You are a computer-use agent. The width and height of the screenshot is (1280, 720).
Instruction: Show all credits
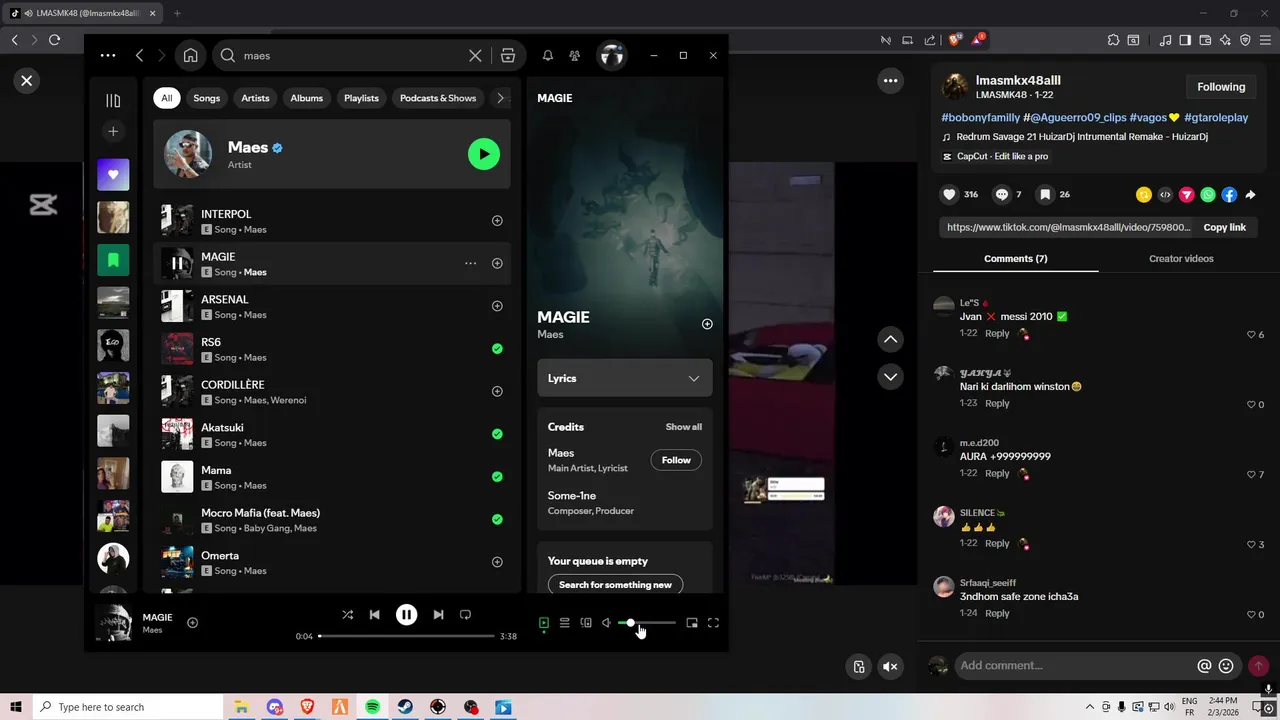tap(684, 427)
